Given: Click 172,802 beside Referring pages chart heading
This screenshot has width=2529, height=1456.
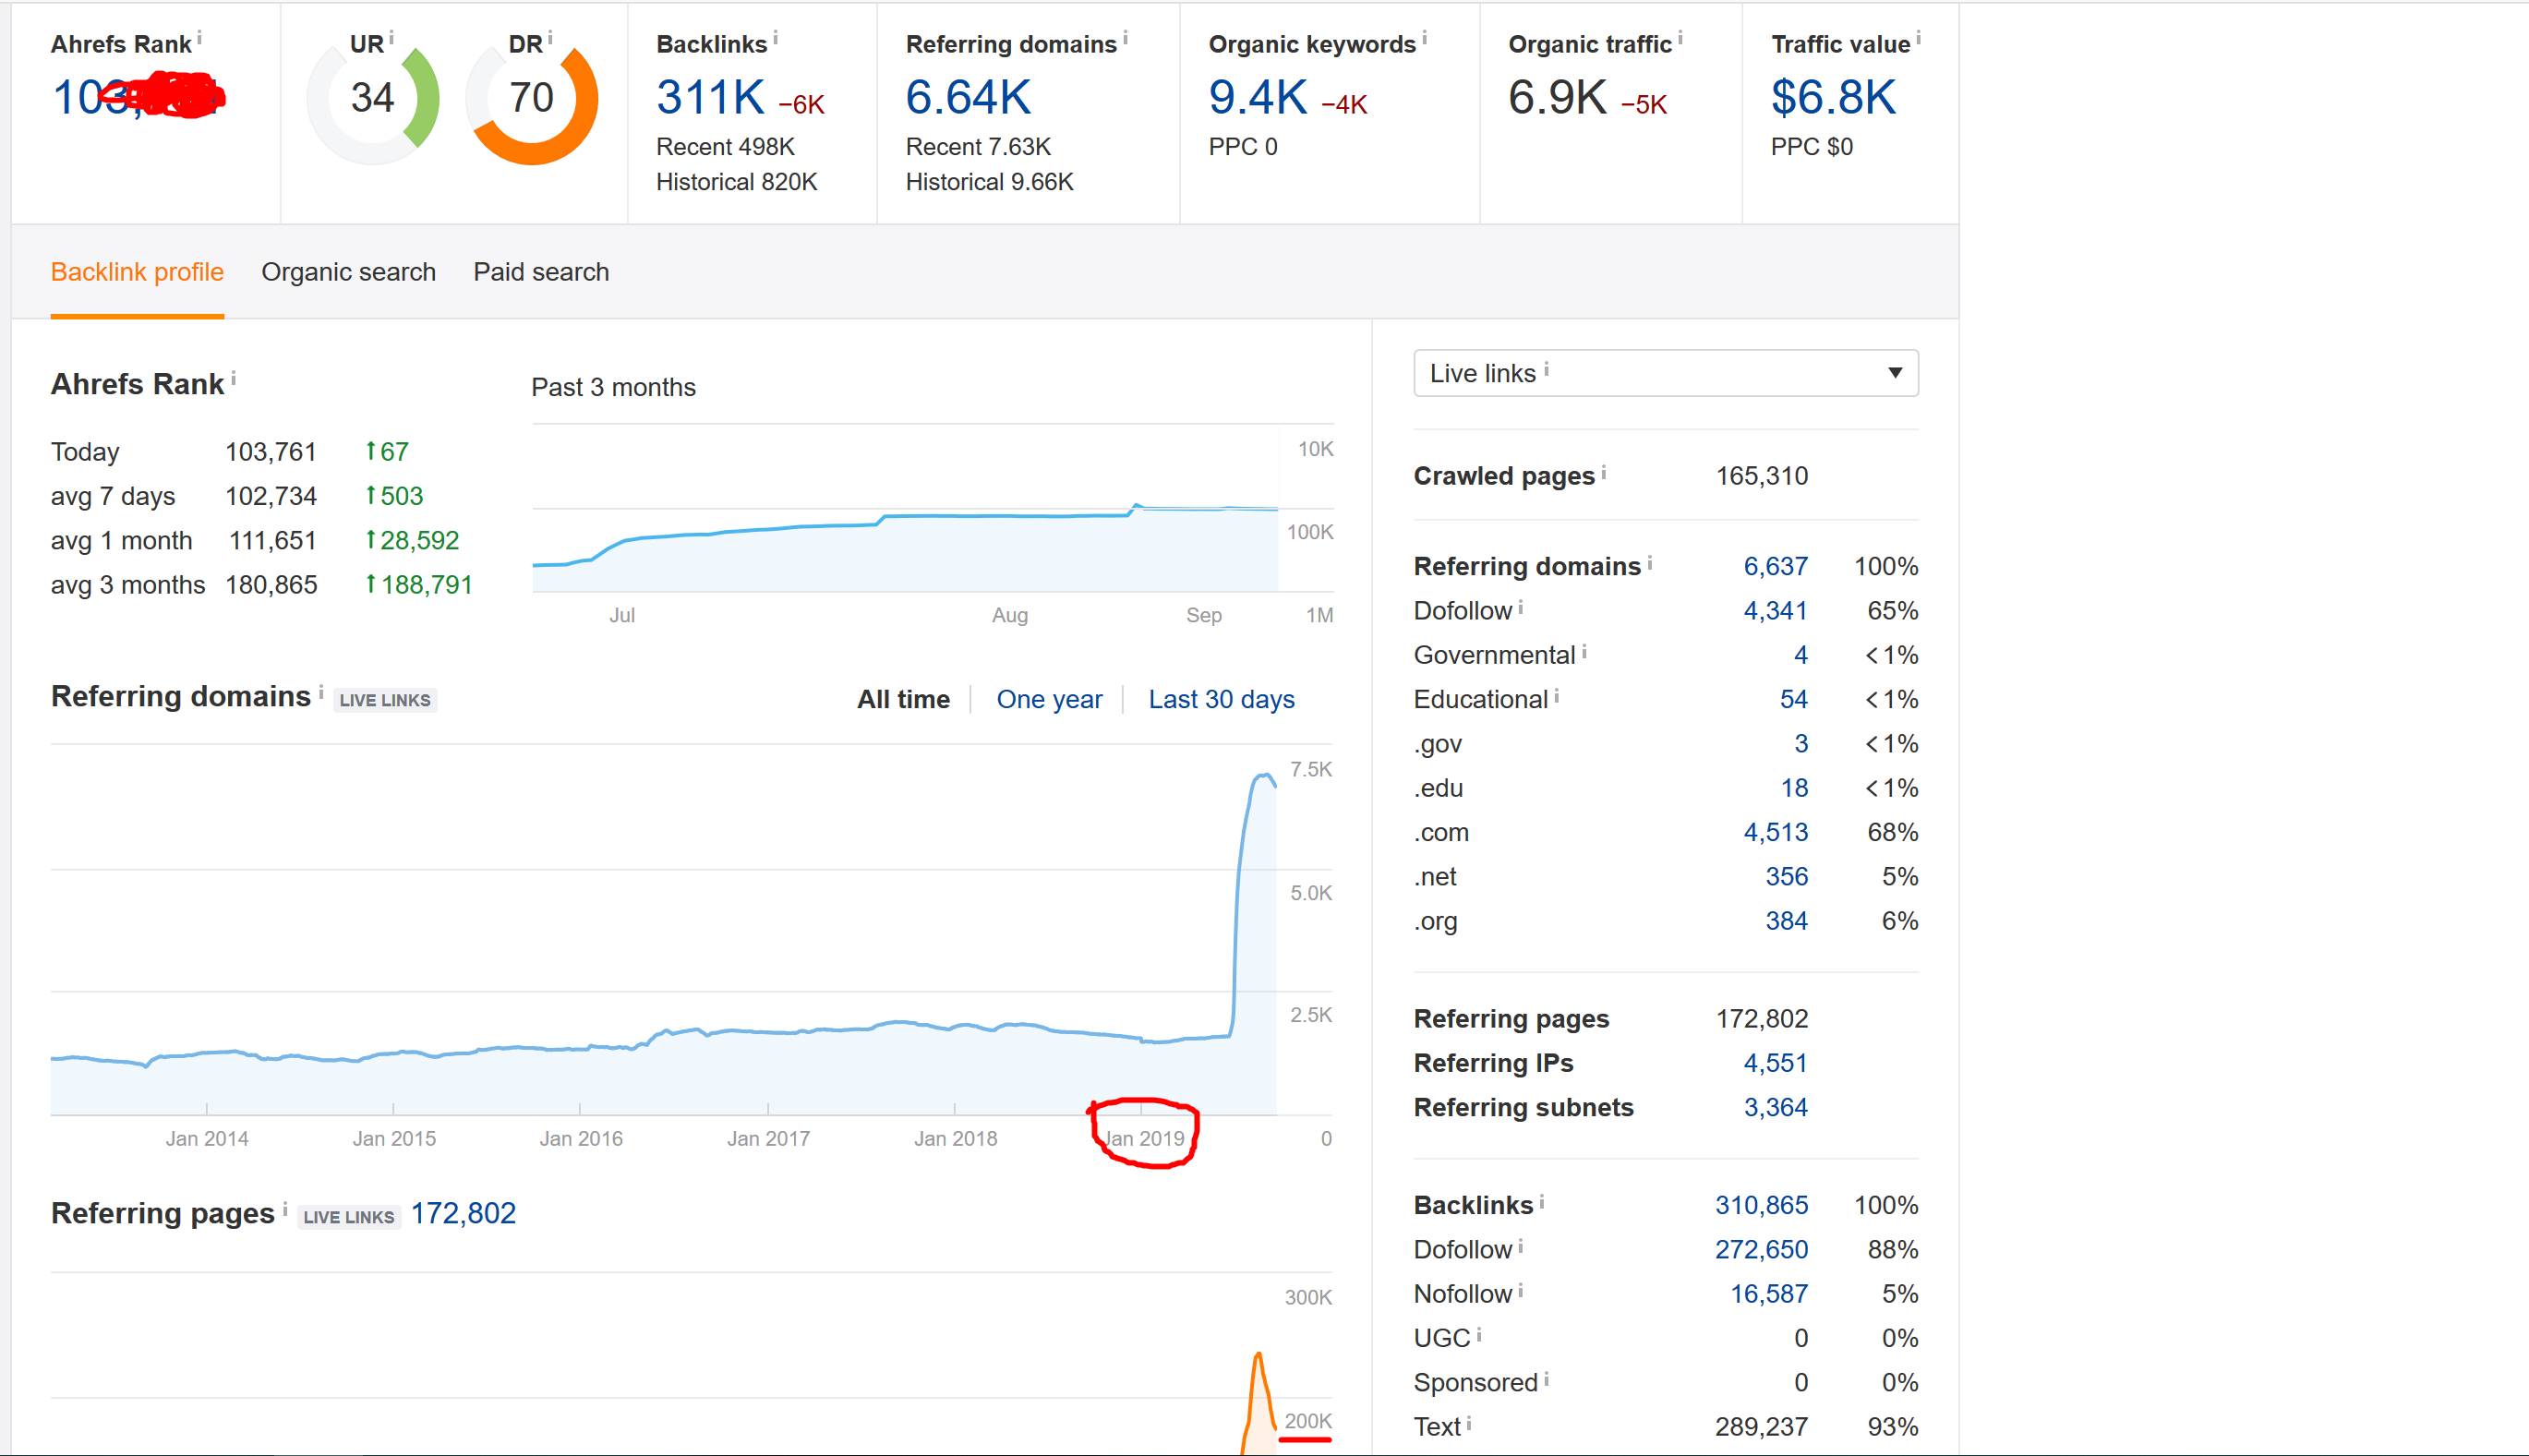Looking at the screenshot, I should pyautogui.click(x=463, y=1213).
